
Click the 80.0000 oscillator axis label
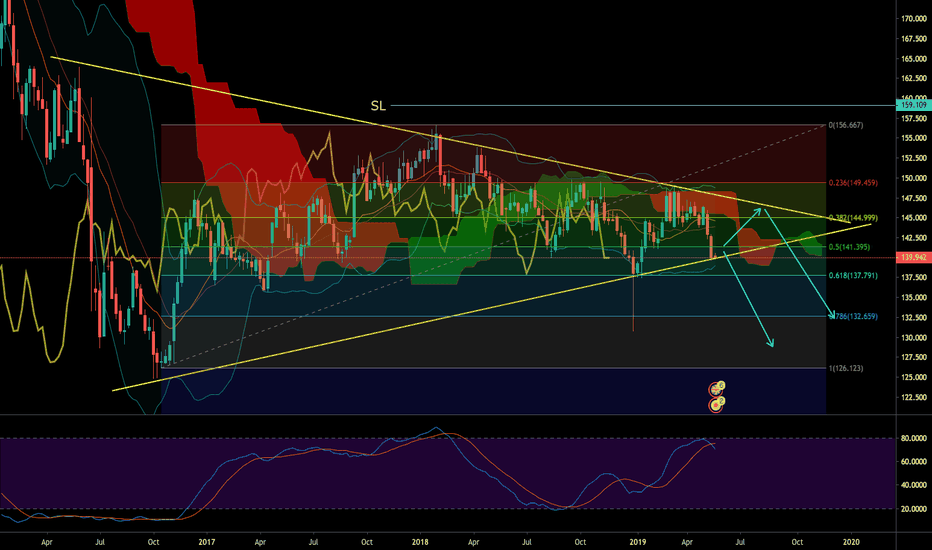tap(914, 438)
